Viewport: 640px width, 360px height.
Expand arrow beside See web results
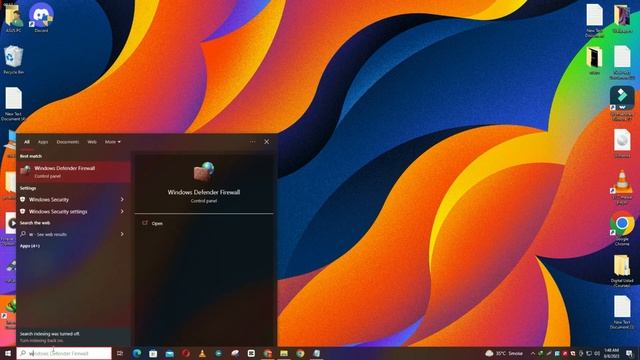click(x=122, y=234)
